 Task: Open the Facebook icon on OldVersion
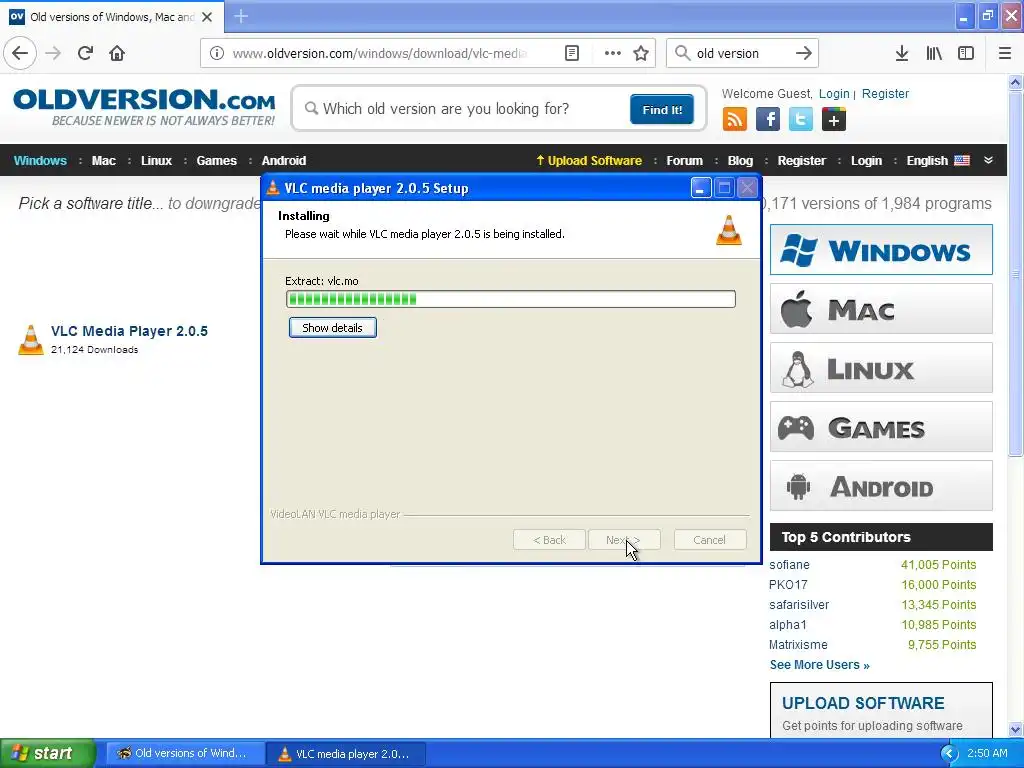[768, 120]
